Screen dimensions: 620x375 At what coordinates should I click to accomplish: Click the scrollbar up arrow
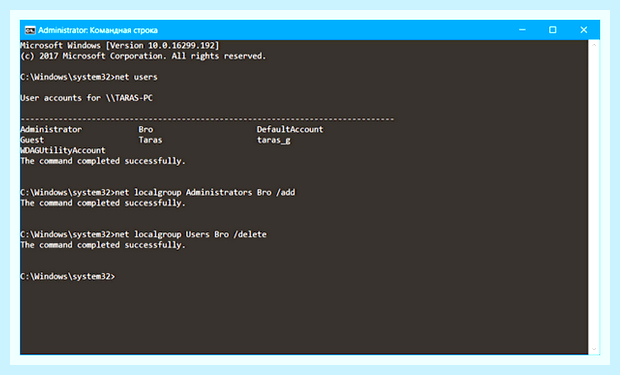pos(594,45)
